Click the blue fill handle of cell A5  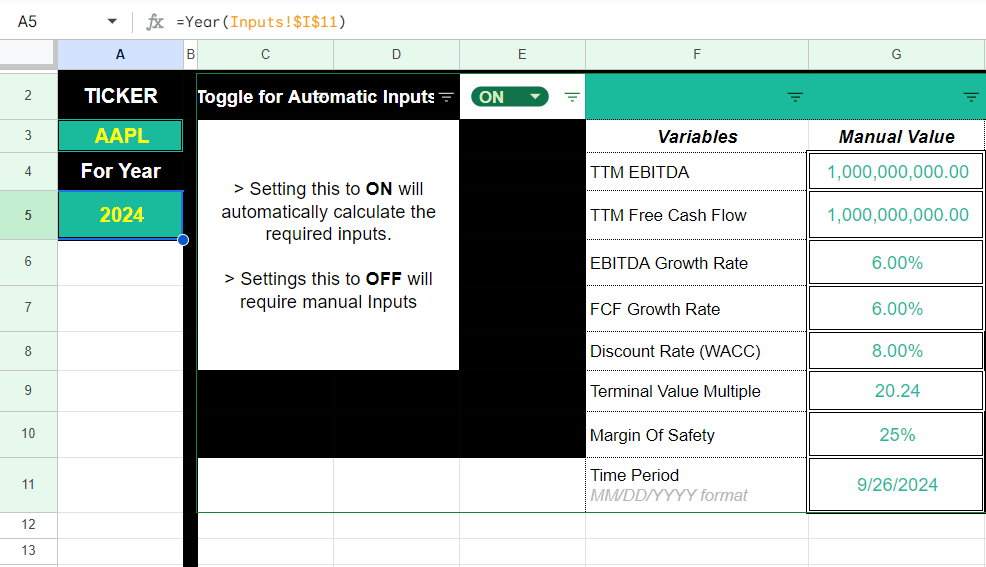(183, 240)
